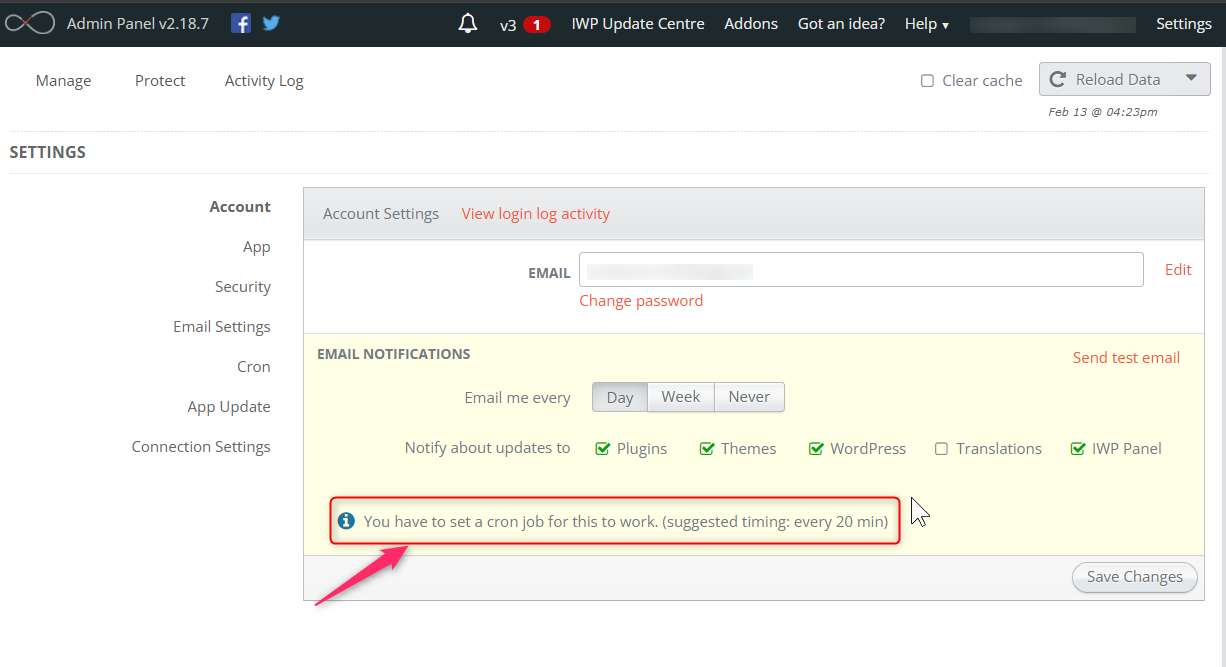This screenshot has height=667, width=1226.
Task: Open the Twitter bird icon
Action: click(271, 23)
